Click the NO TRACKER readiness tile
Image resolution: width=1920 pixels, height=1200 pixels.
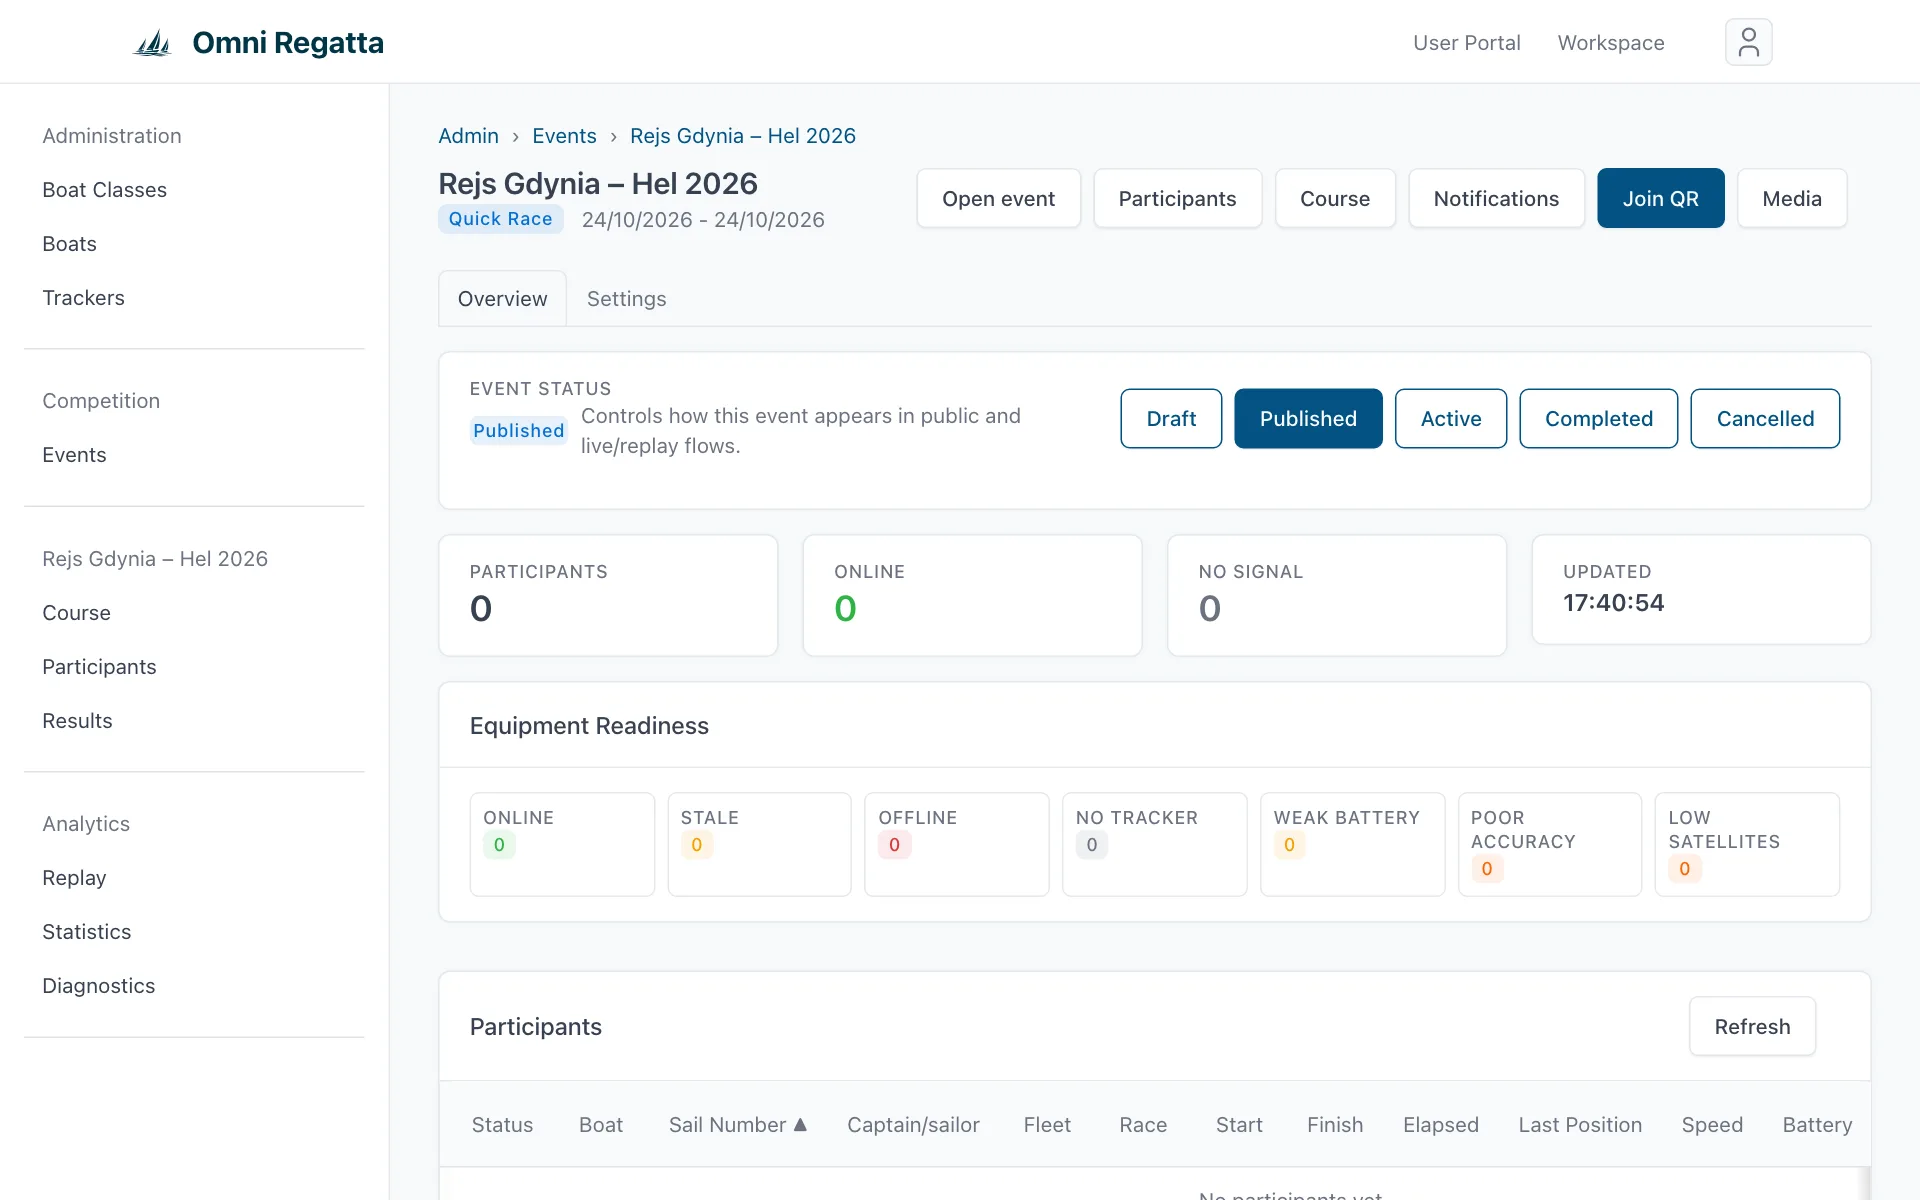click(1154, 844)
